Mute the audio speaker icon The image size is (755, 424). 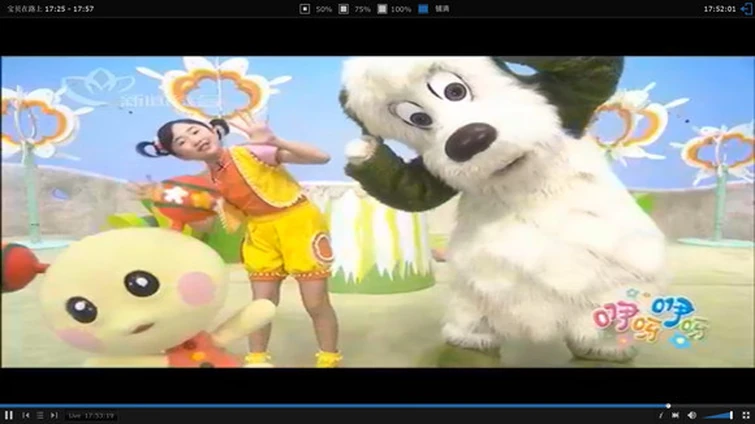click(x=692, y=415)
